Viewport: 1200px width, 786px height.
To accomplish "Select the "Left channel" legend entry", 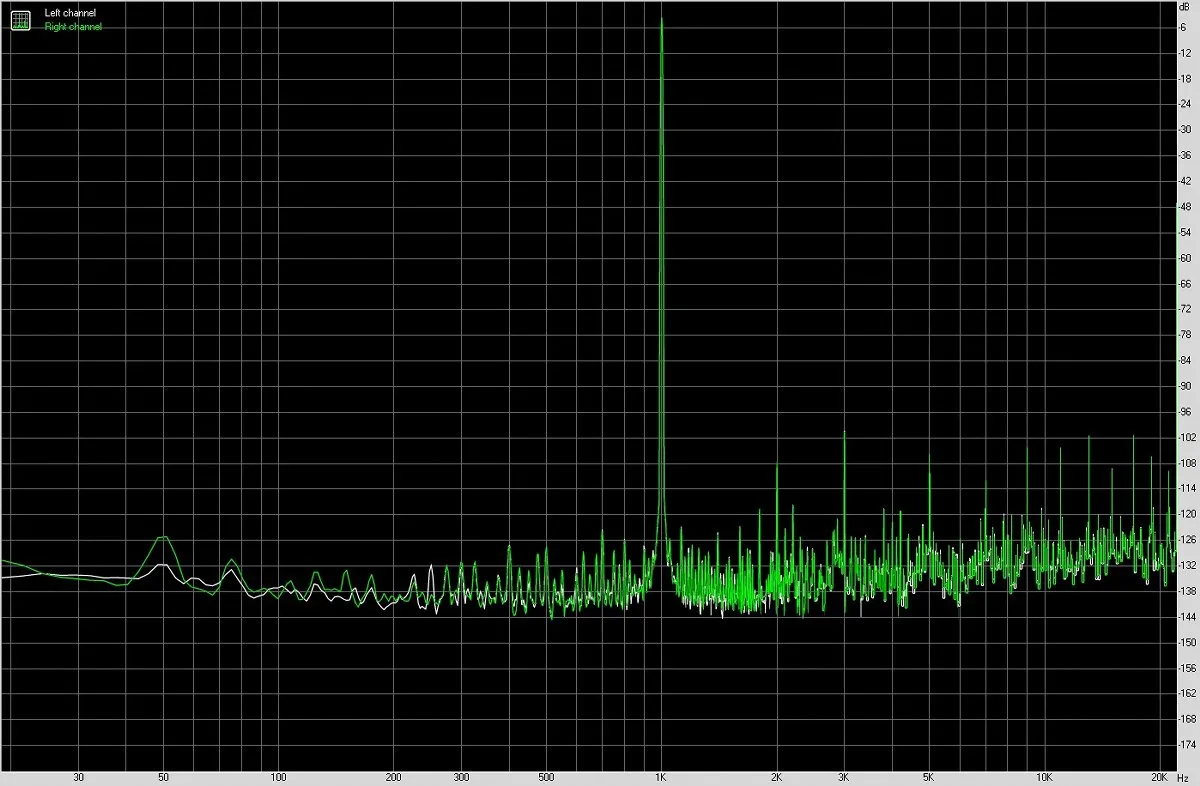I will tap(70, 14).
